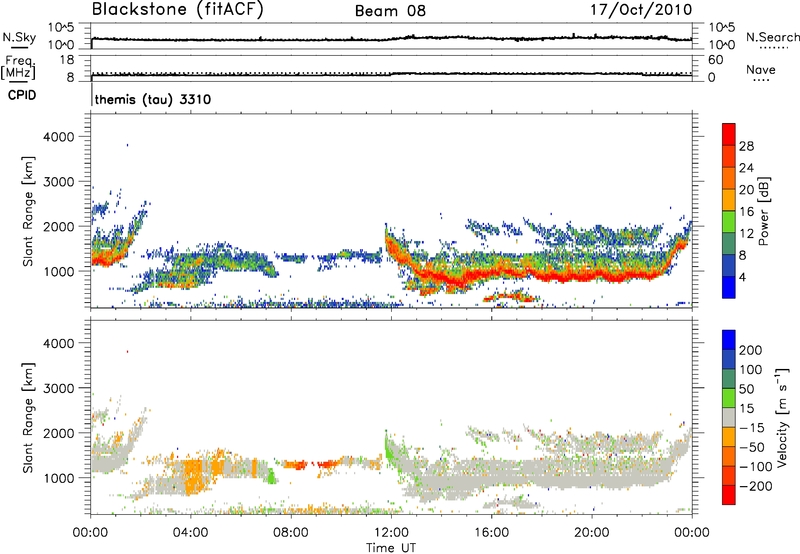The width and height of the screenshot is (800, 554).
Task: Click the red top of the power colorbar
Action: (x=729, y=134)
